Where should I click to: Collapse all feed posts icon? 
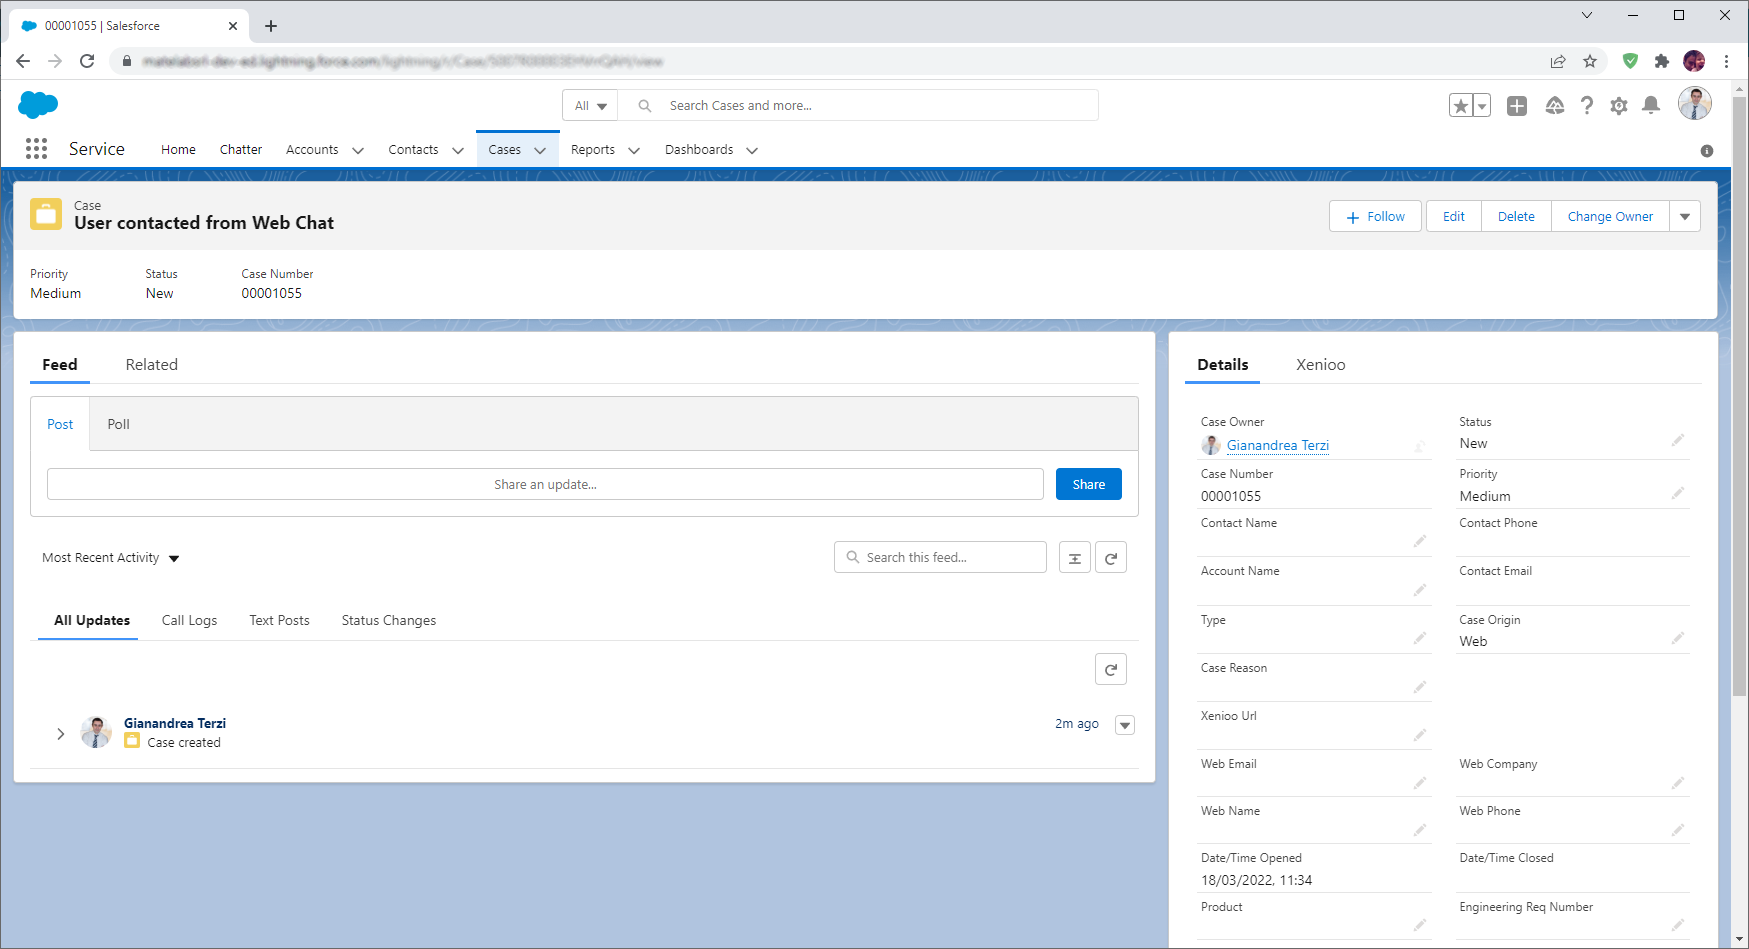tap(1074, 557)
